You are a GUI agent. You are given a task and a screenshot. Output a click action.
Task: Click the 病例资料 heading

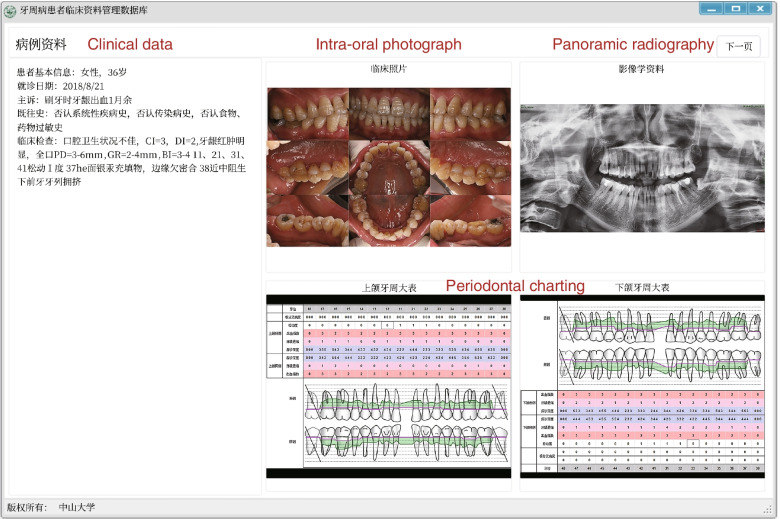[41, 45]
